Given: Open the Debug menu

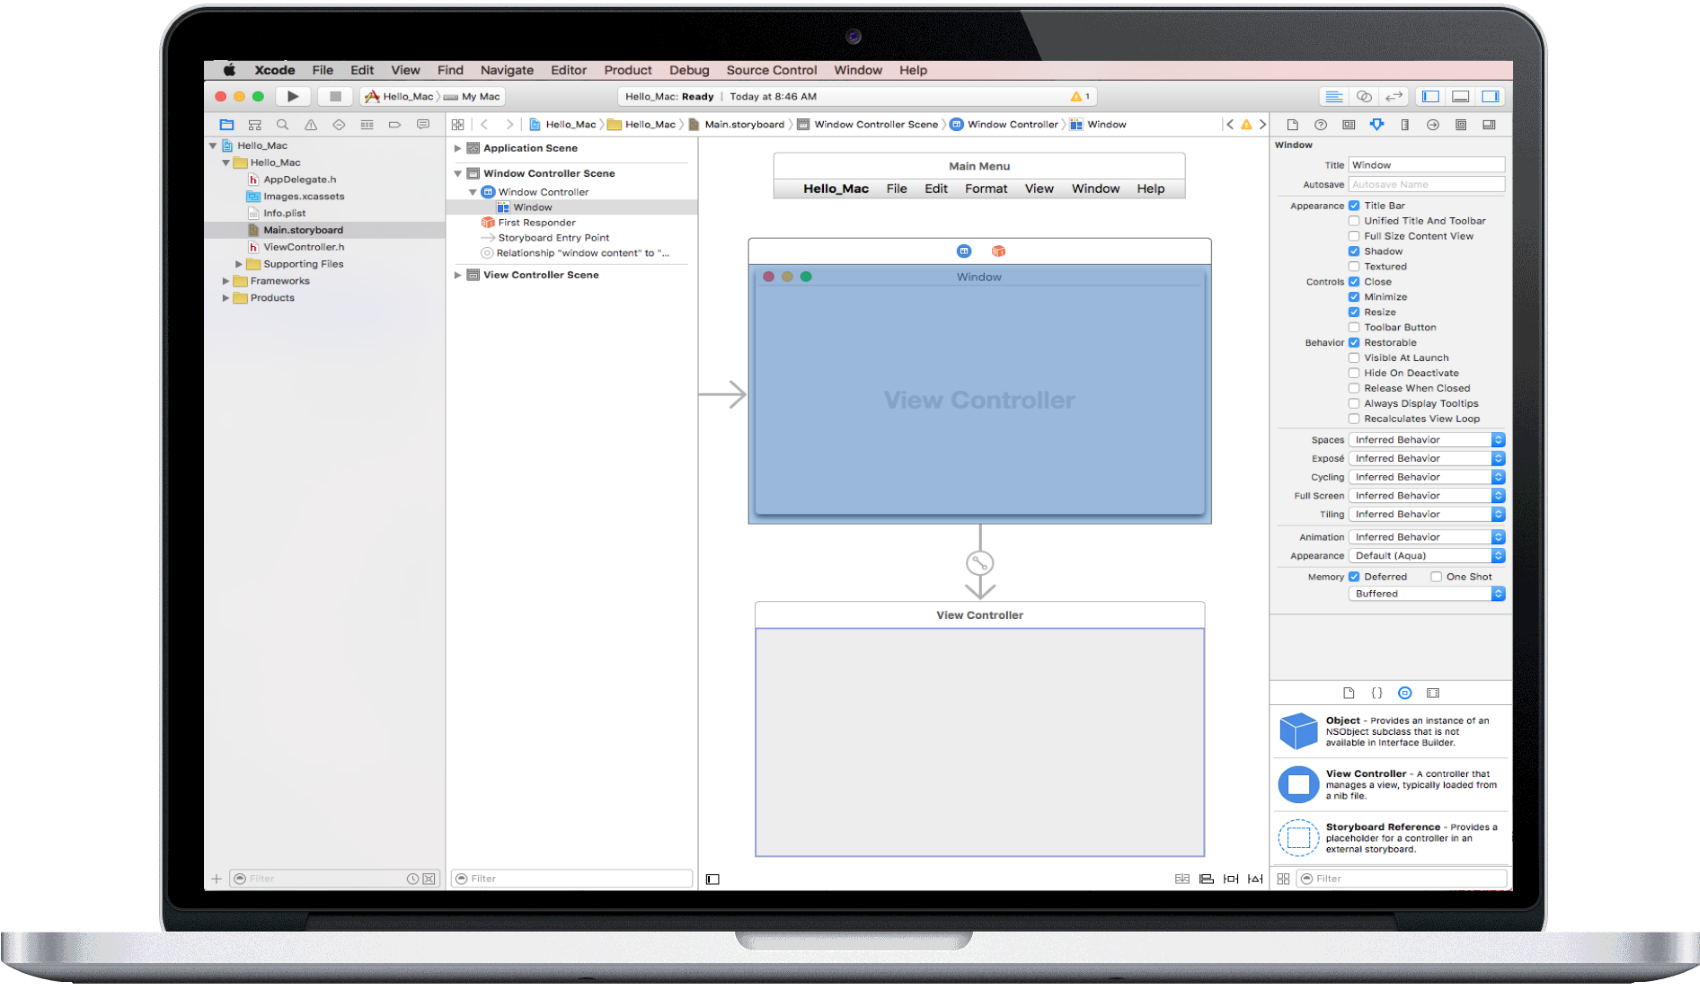Looking at the screenshot, I should click(689, 70).
